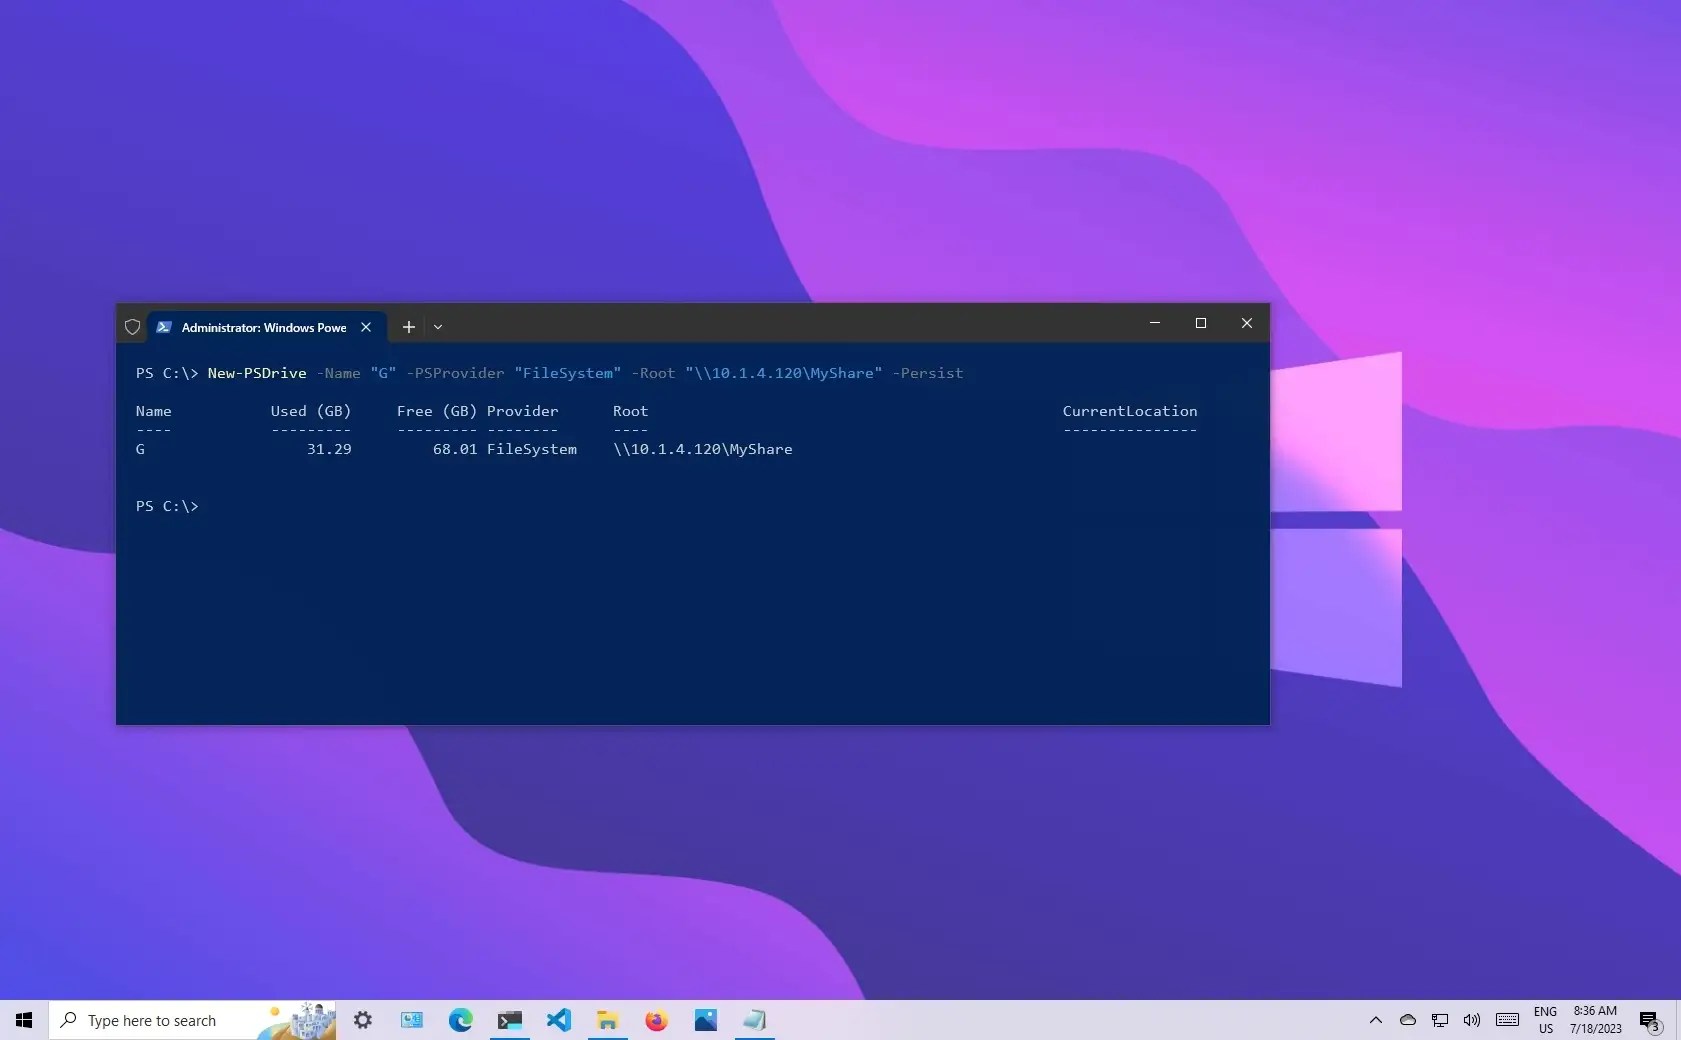Add a new terminal tab with the plus button
This screenshot has width=1681, height=1040.
point(409,327)
